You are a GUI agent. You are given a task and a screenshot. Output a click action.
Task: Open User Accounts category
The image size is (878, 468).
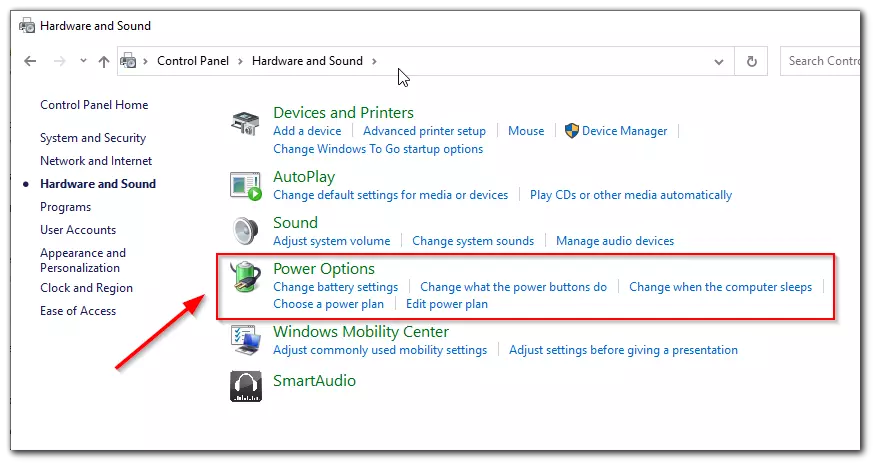tap(78, 230)
